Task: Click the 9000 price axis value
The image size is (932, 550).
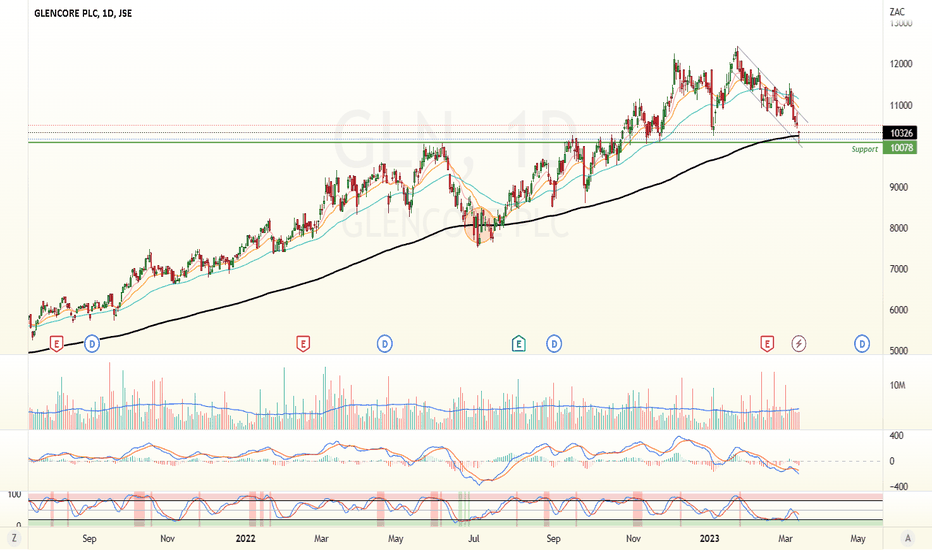Action: pyautogui.click(x=899, y=187)
